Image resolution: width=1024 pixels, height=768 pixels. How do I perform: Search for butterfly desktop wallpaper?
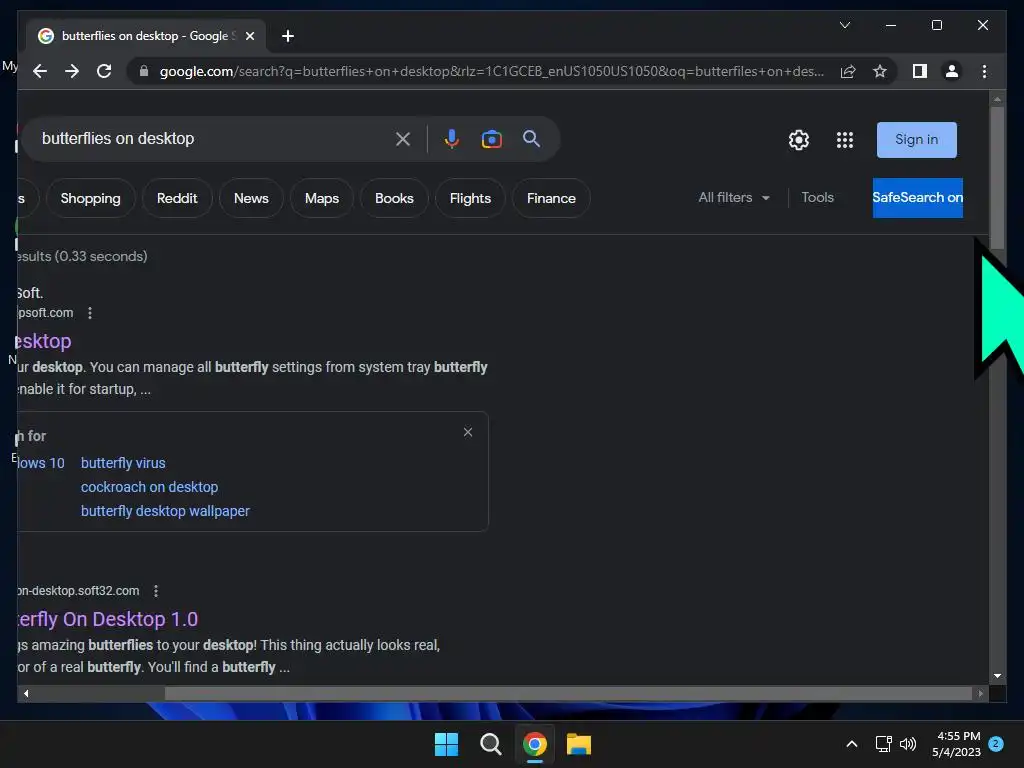[x=165, y=511]
